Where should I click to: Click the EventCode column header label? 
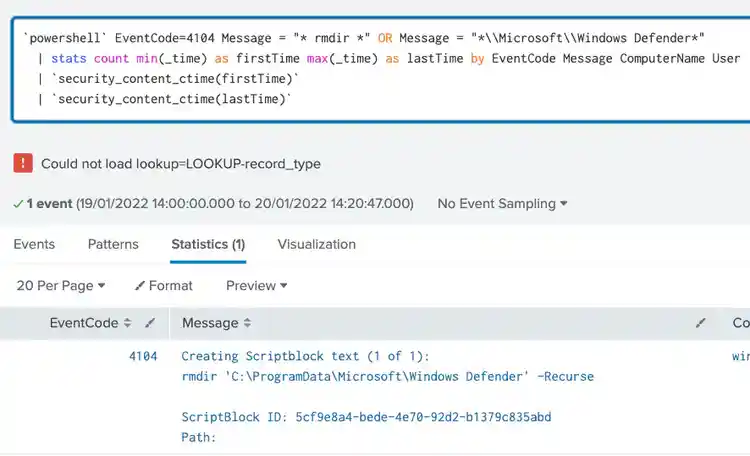coord(84,323)
